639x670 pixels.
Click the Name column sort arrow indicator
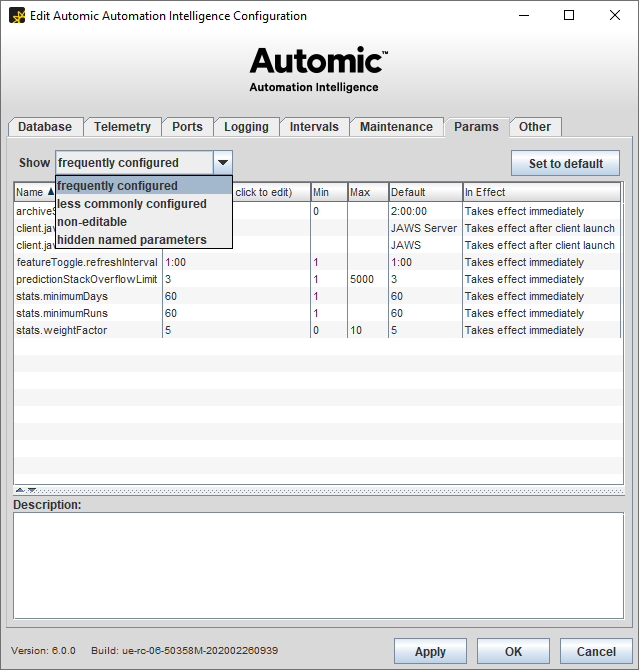click(x=51, y=192)
